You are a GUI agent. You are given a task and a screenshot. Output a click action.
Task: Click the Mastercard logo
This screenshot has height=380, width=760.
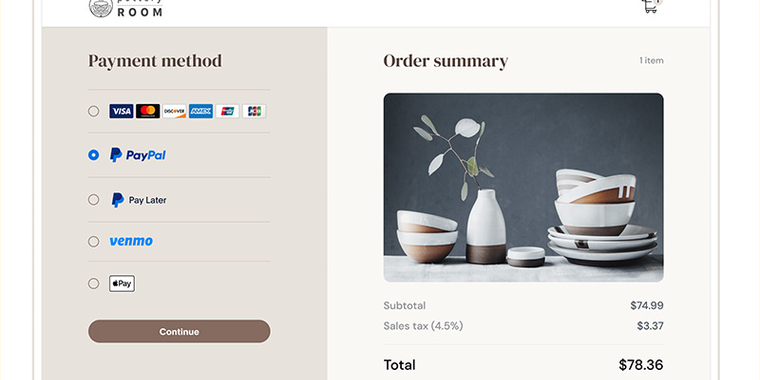coord(148,111)
